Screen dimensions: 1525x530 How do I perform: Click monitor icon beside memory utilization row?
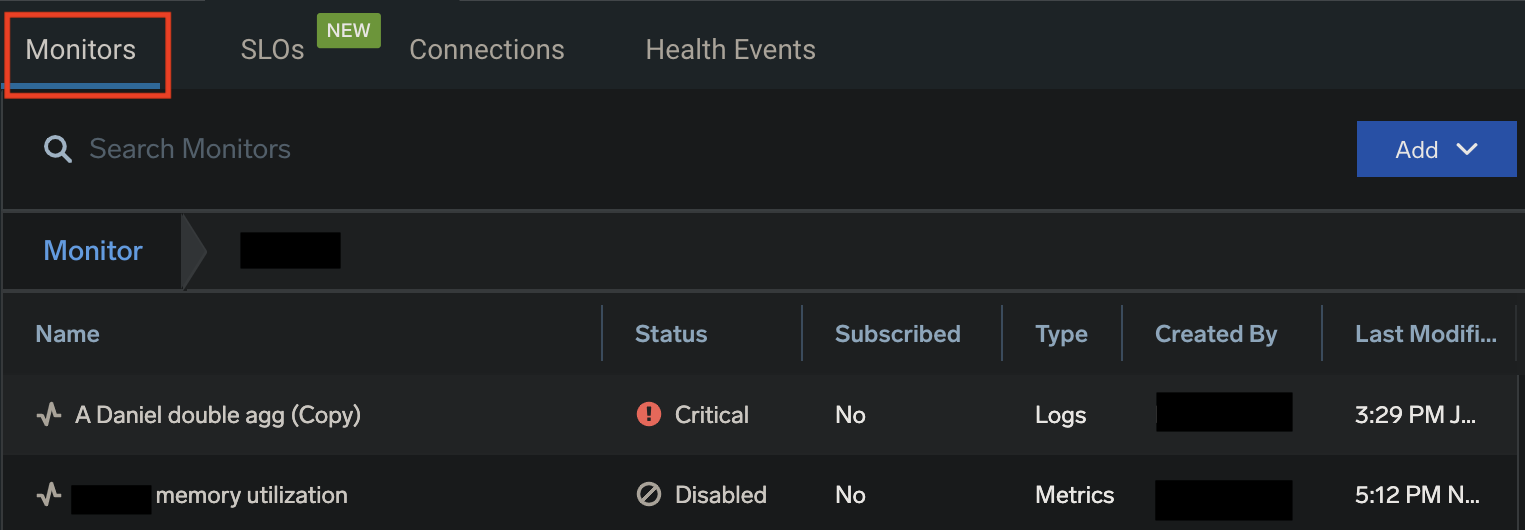[x=49, y=494]
